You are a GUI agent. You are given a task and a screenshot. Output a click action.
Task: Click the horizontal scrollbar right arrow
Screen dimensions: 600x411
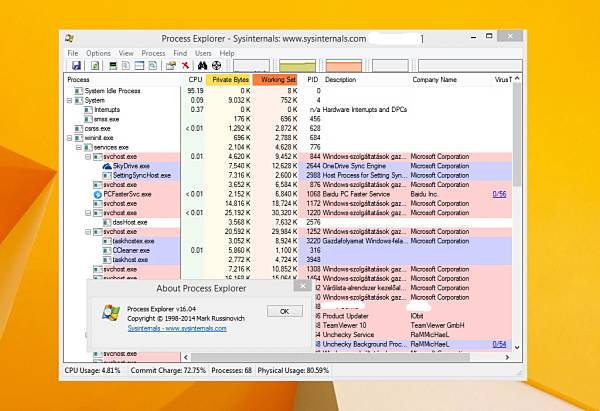[507, 357]
